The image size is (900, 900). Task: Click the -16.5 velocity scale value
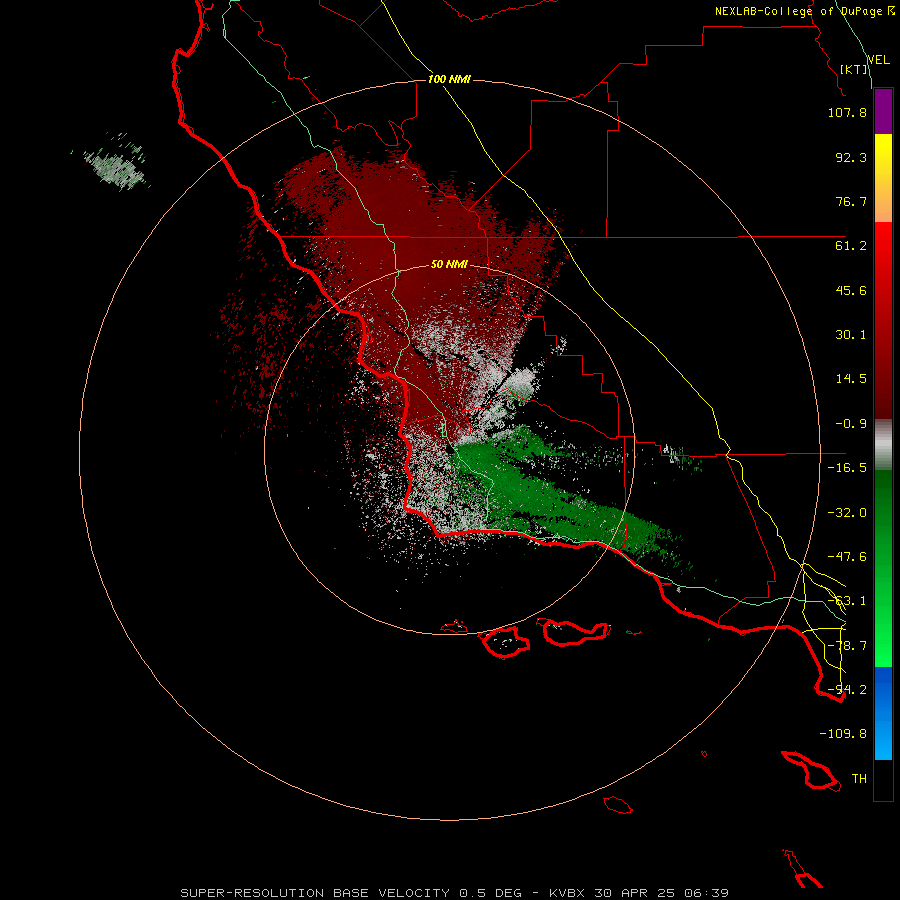point(847,468)
